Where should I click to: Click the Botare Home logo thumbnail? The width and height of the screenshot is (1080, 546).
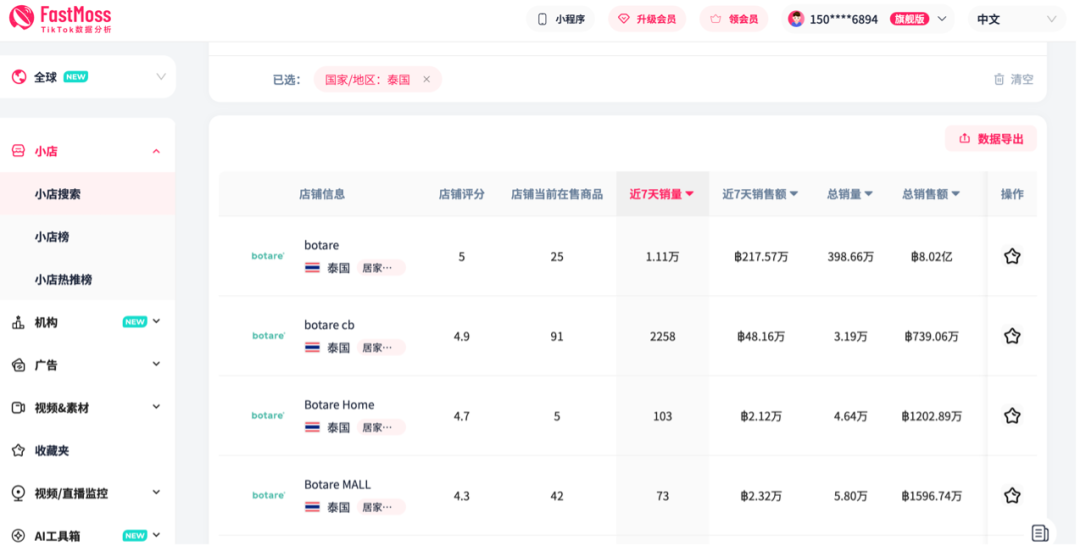[x=268, y=416]
